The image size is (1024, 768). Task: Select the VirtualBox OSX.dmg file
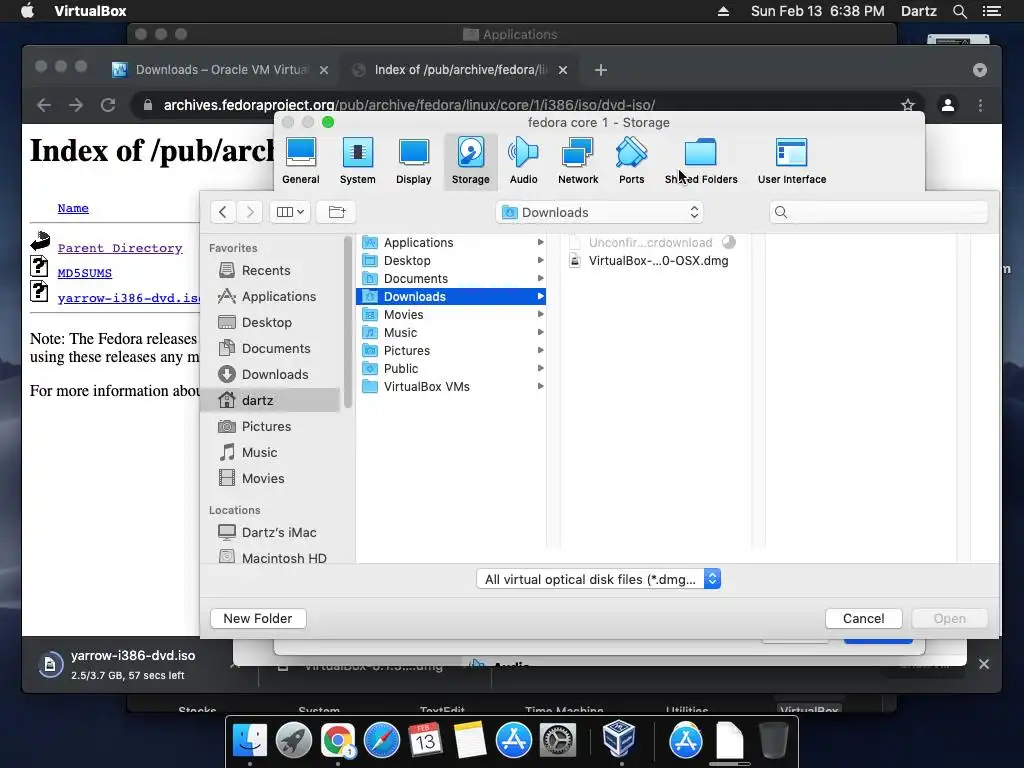coord(655,261)
